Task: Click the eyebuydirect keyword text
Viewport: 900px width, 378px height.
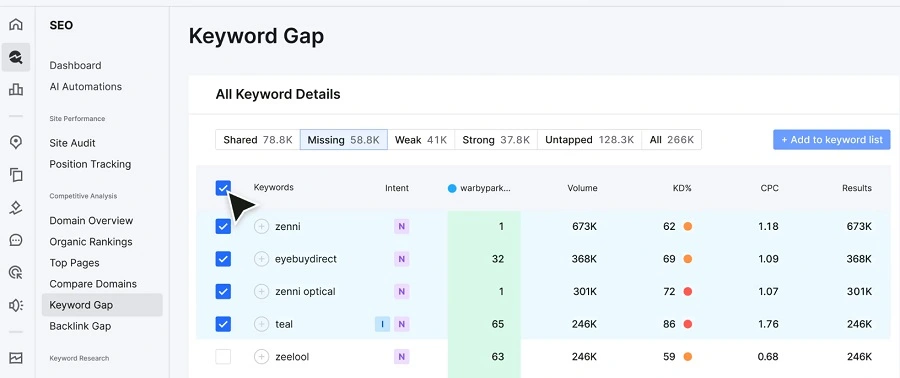Action: pos(306,259)
